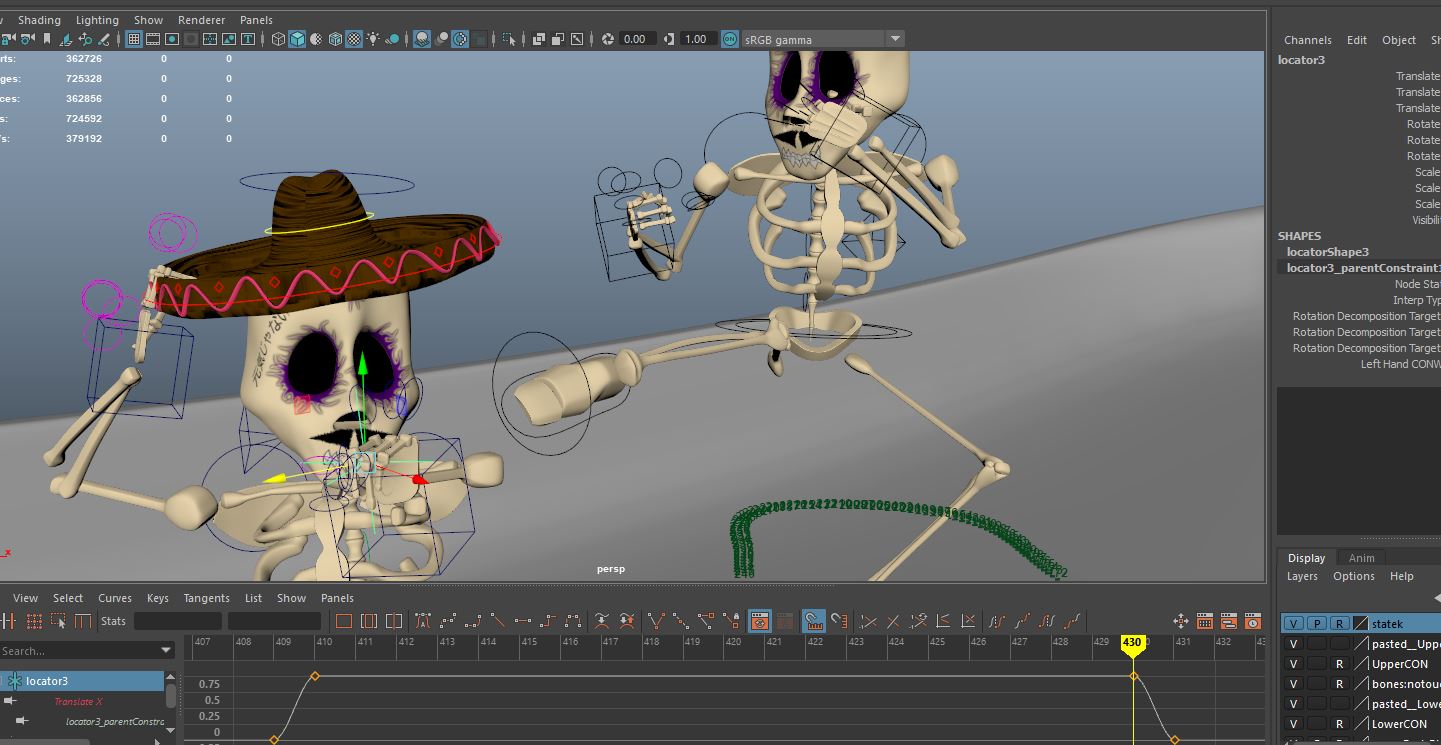
Task: Select the auto tangents icon
Action: click(423, 621)
